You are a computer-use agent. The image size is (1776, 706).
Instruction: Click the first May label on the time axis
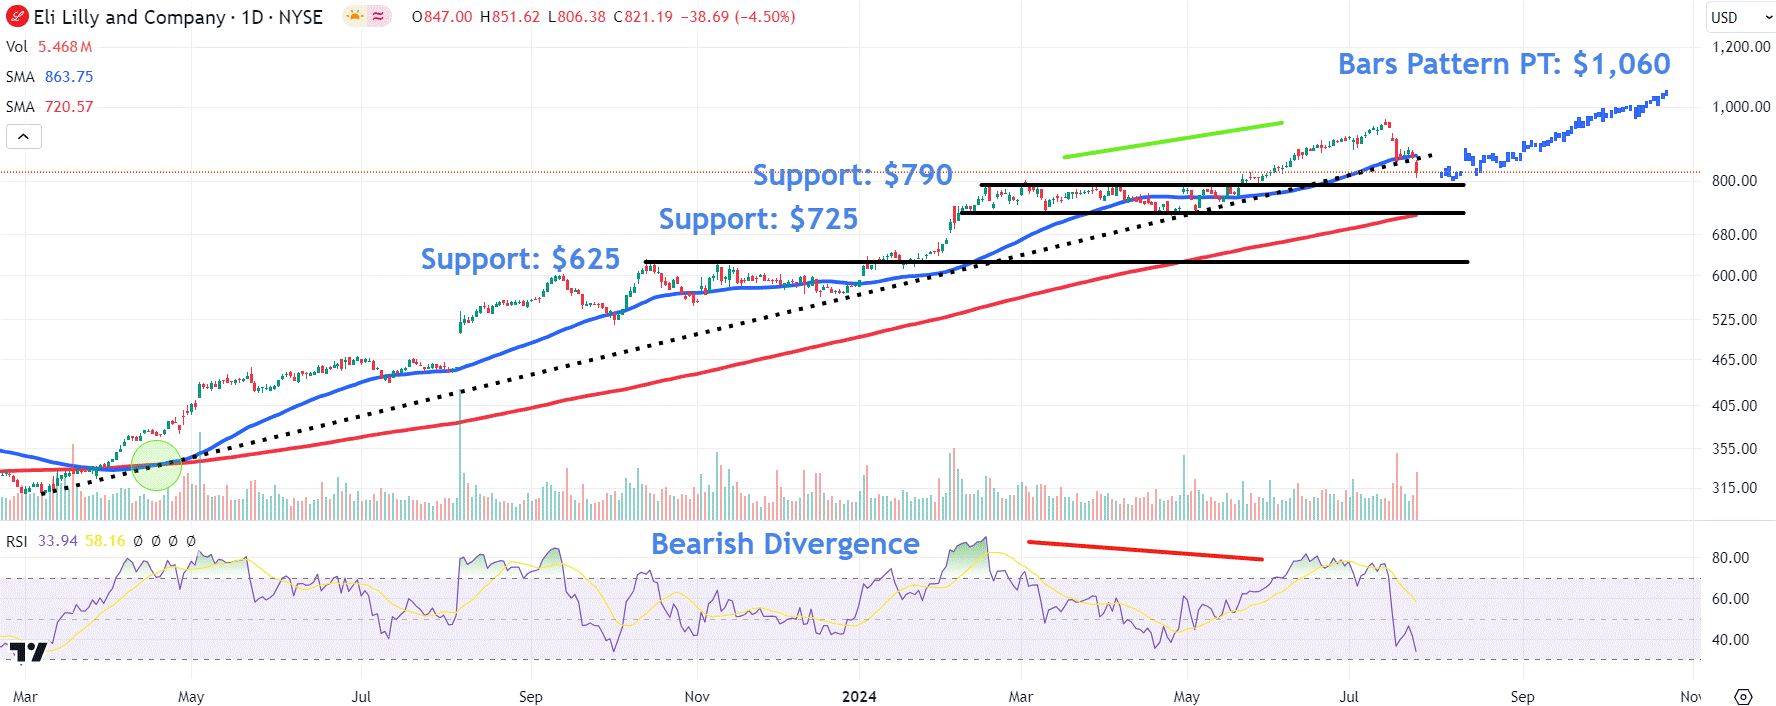click(191, 697)
